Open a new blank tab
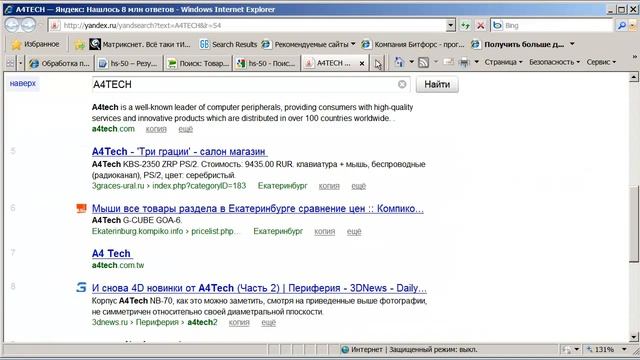640x360 pixels. tap(378, 63)
